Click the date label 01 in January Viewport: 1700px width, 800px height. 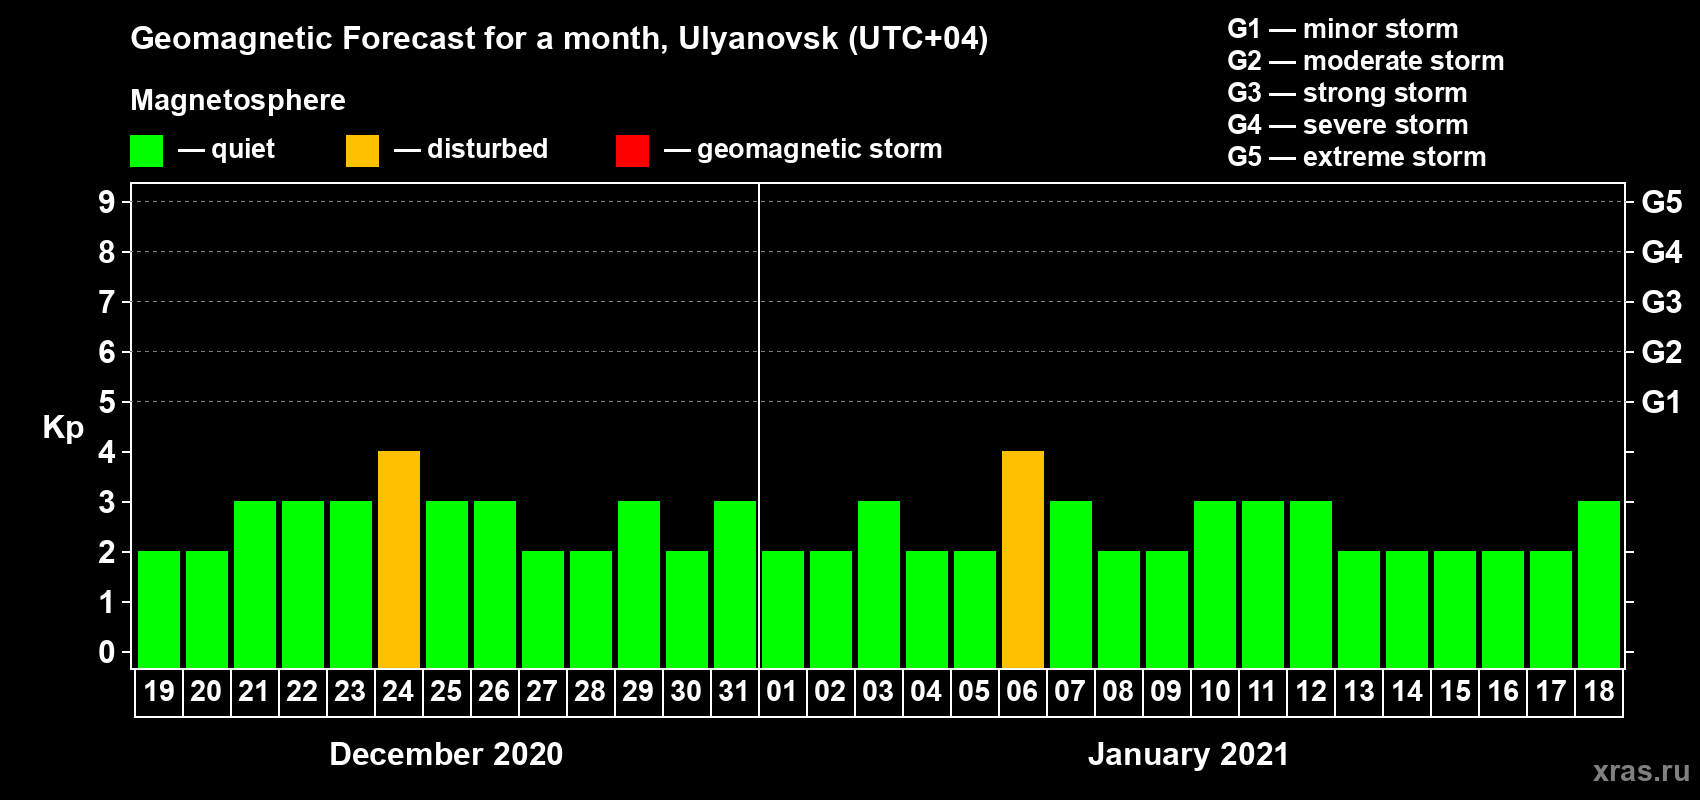(782, 692)
